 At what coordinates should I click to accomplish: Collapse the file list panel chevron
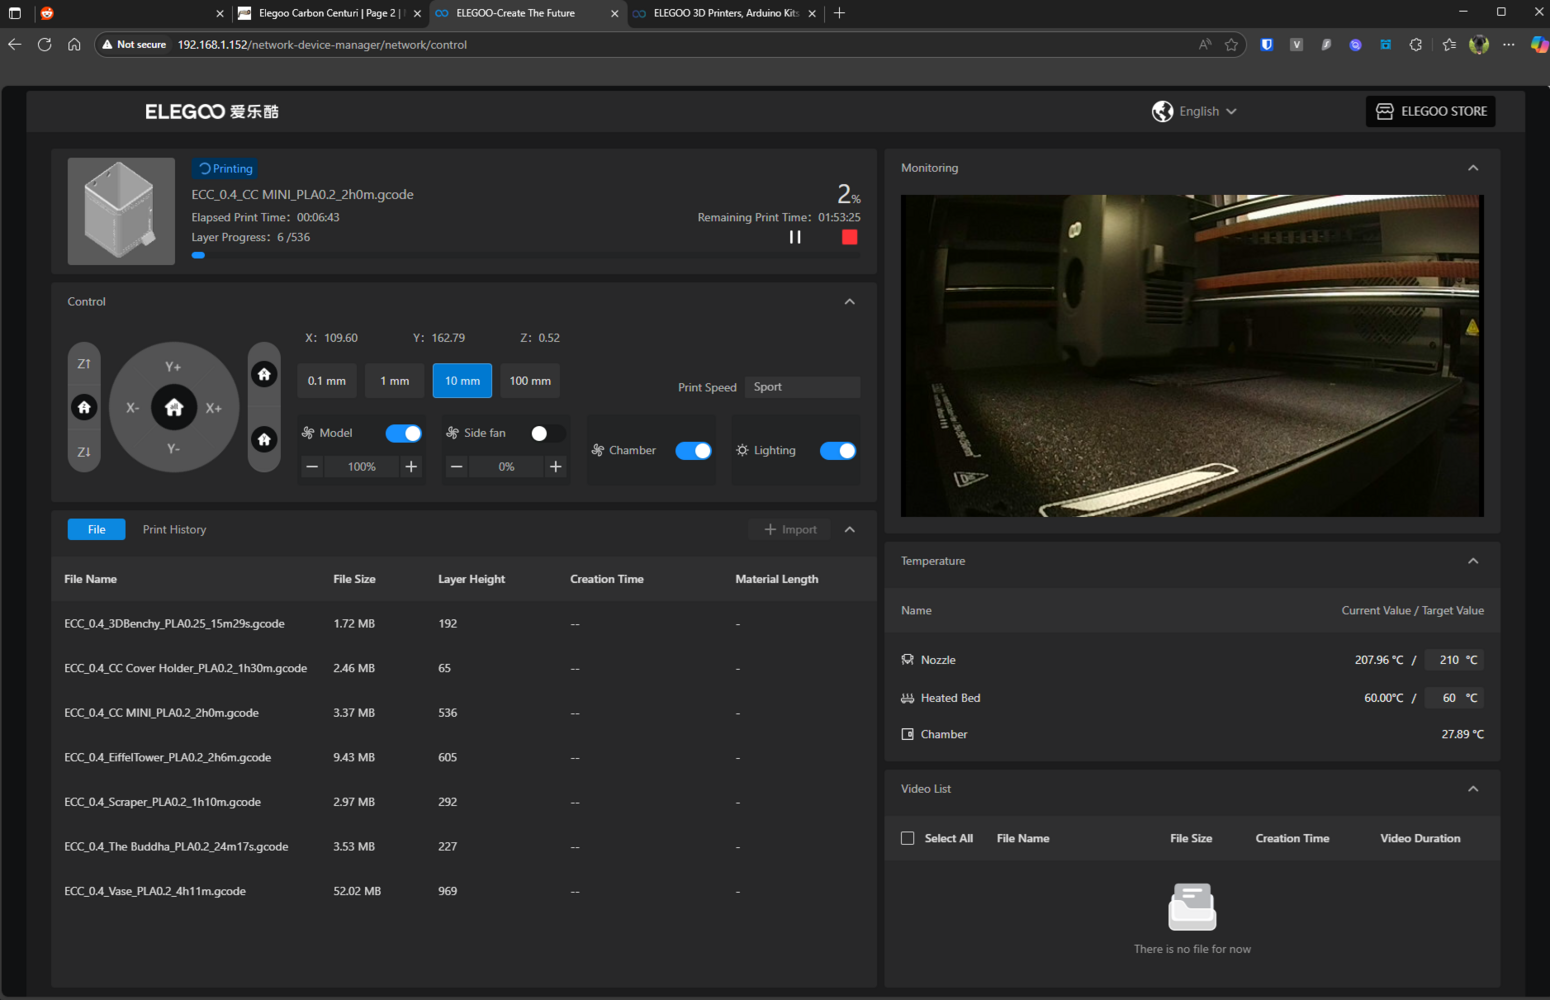(x=850, y=530)
